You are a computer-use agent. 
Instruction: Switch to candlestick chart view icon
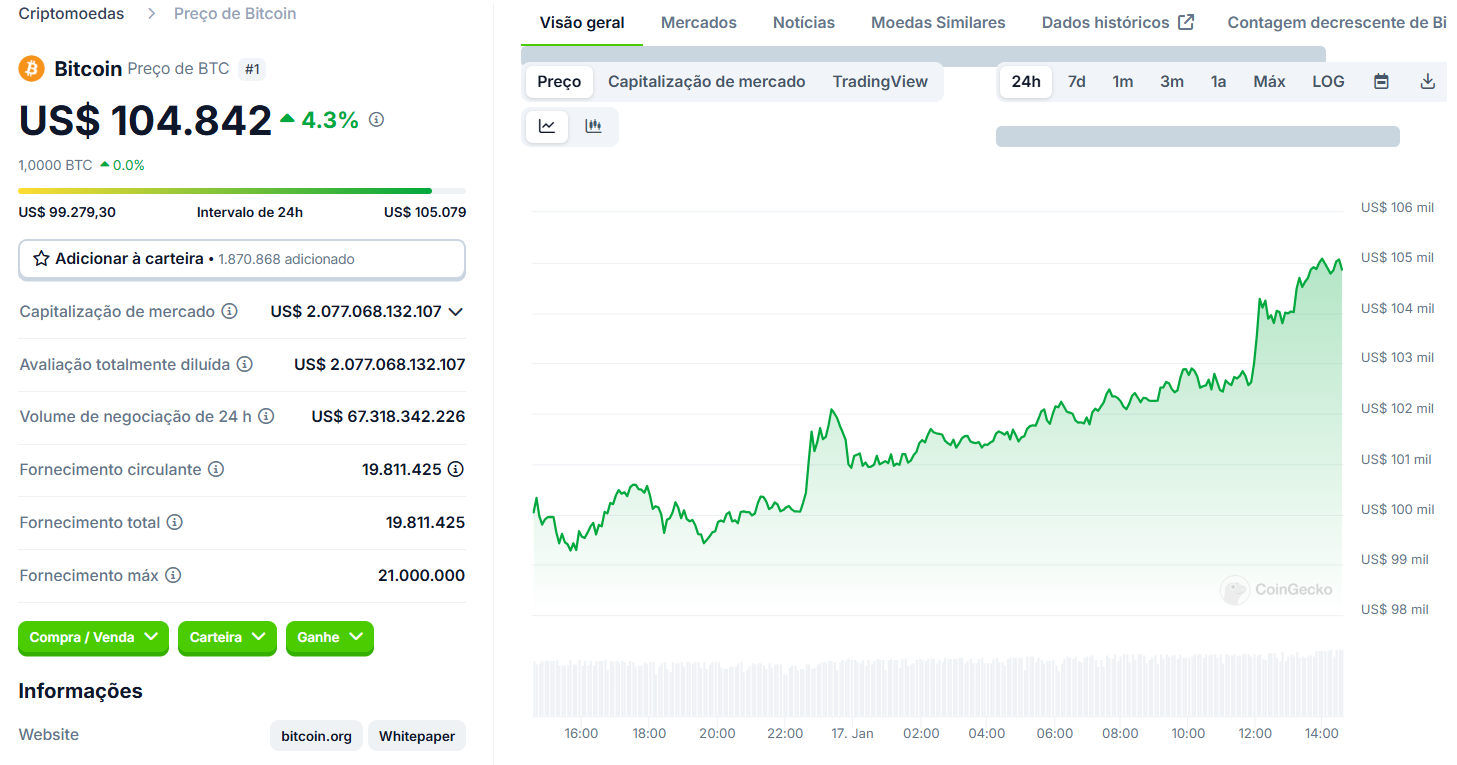593,127
